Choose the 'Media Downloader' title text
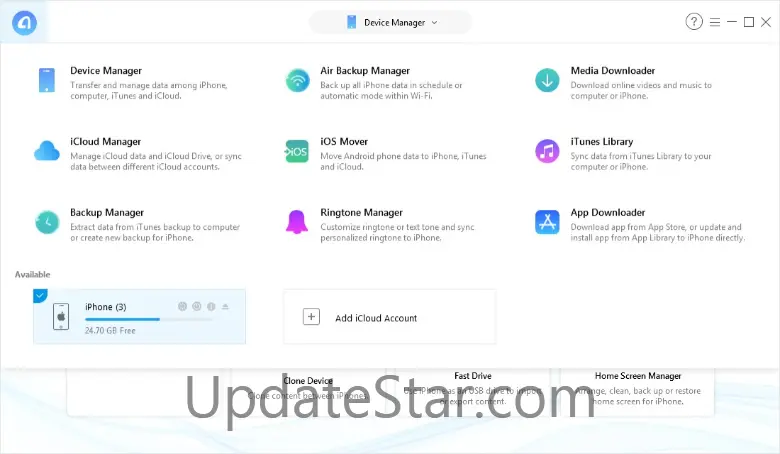The height and width of the screenshot is (454, 780). tap(613, 71)
